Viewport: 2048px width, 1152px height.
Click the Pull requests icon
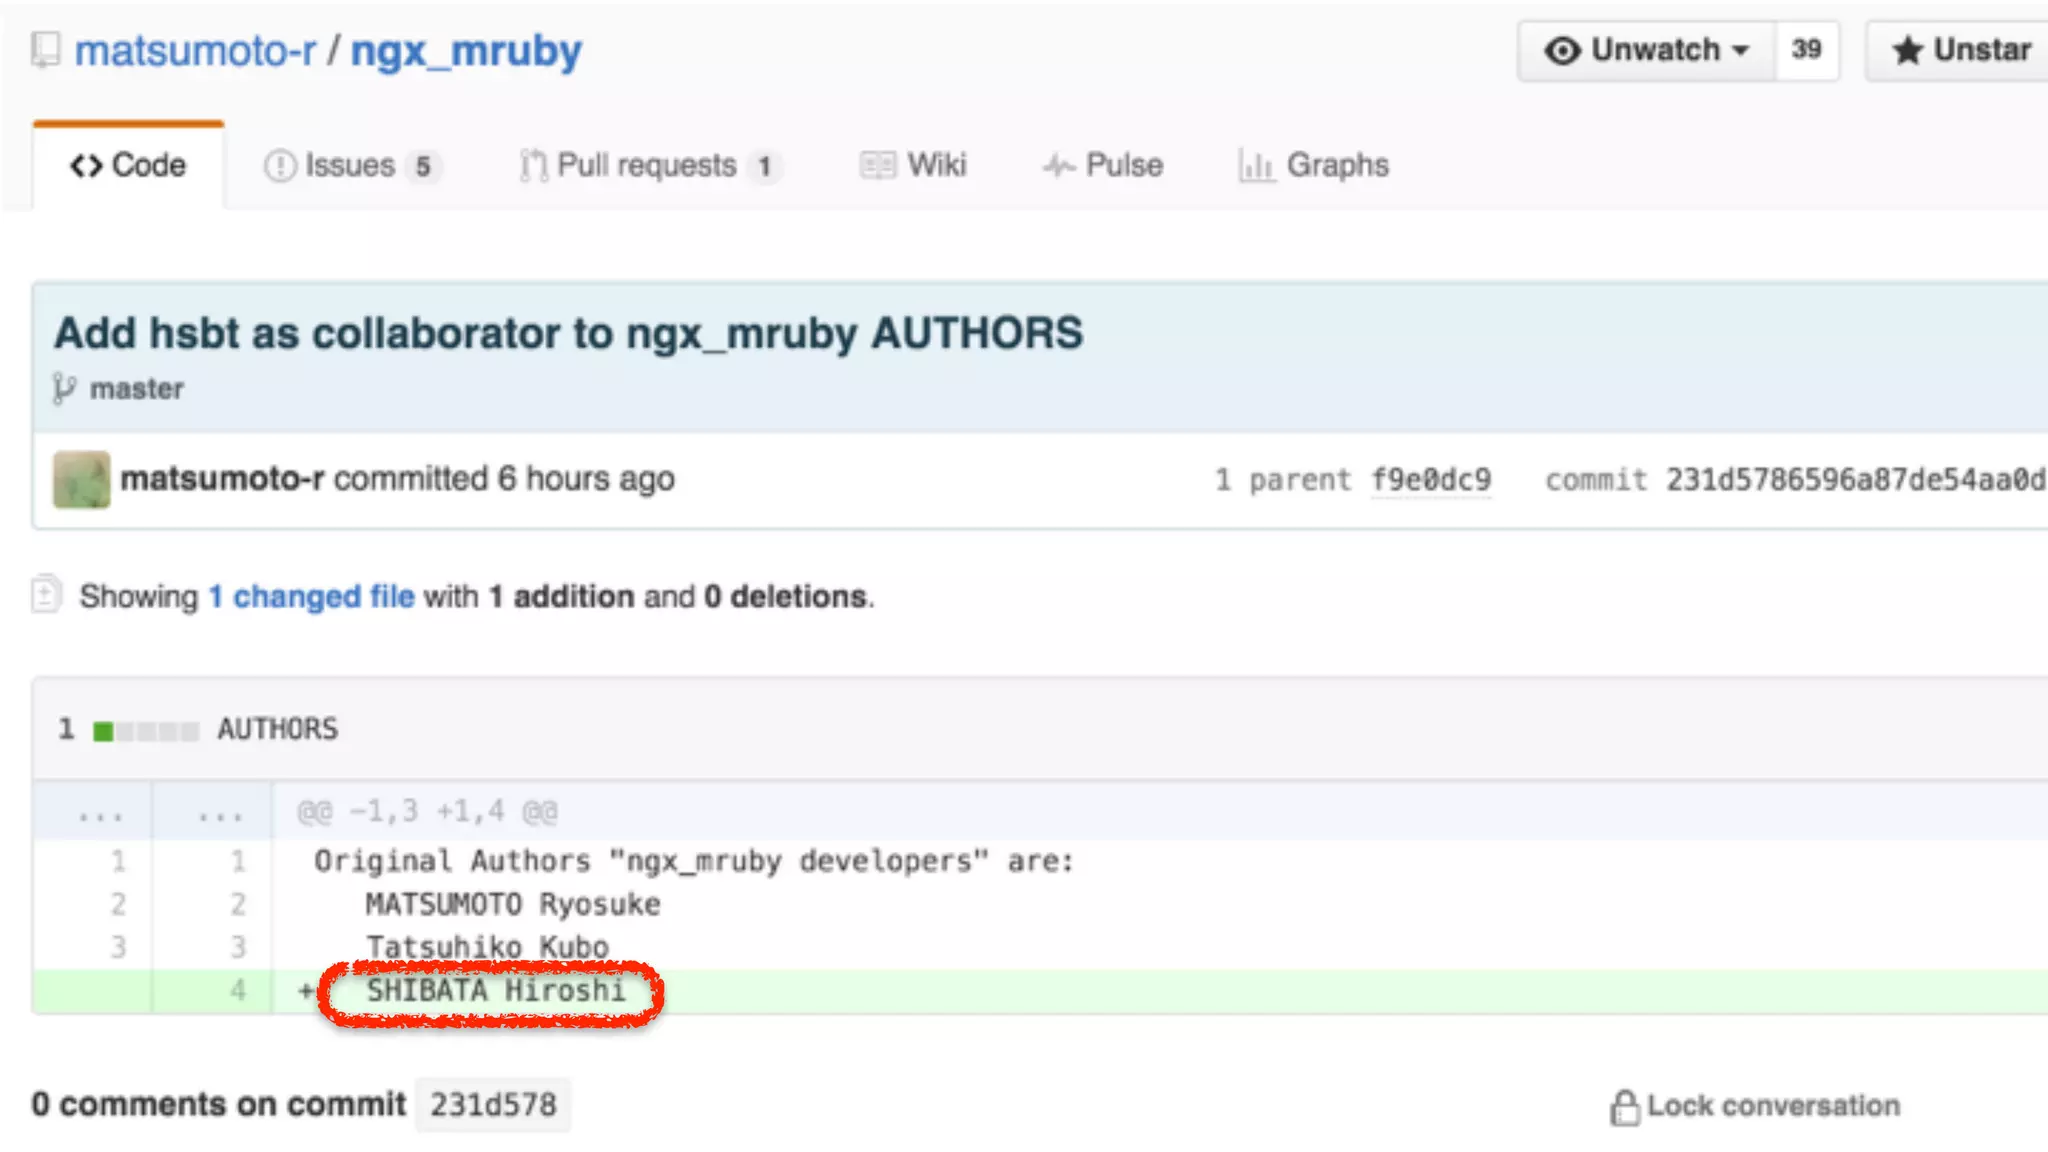click(x=533, y=165)
